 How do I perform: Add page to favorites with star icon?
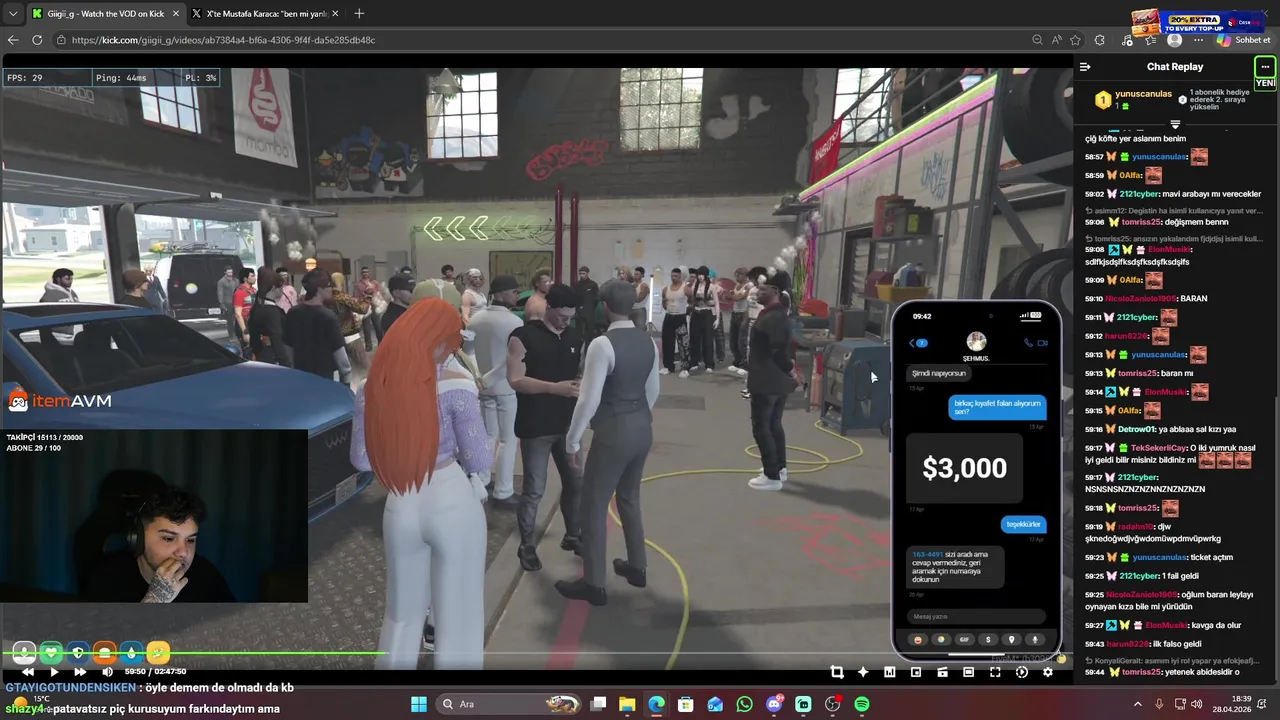1076,40
